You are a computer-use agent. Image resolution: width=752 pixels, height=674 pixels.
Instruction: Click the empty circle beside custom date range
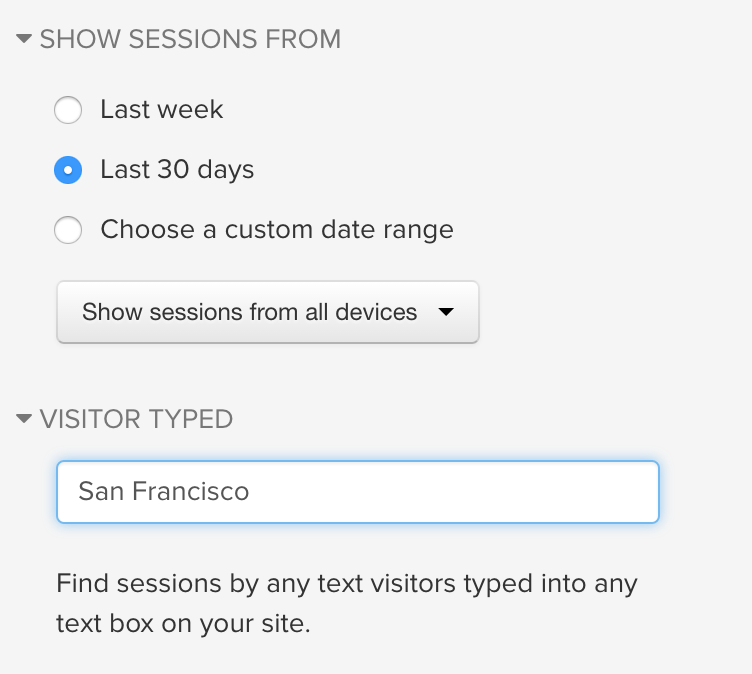point(68,230)
